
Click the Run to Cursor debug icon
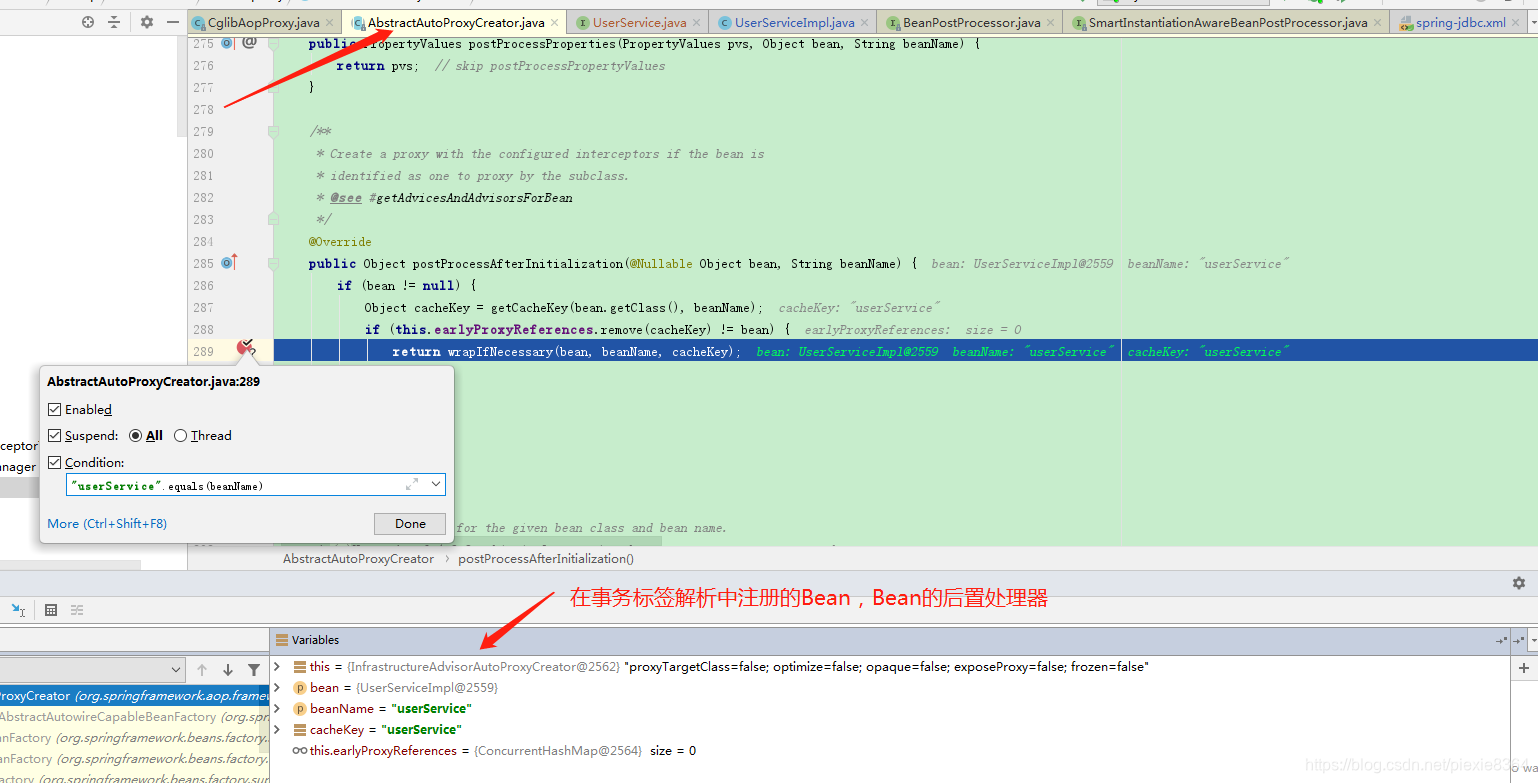coord(18,610)
